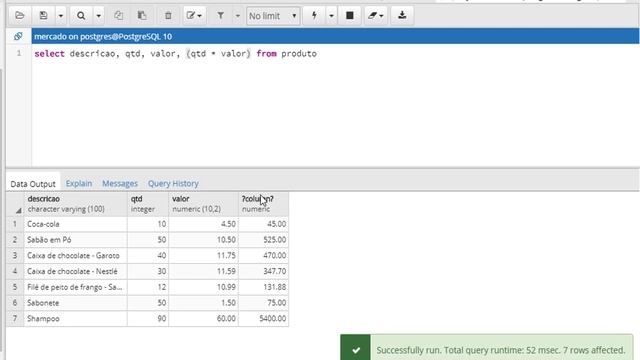The height and width of the screenshot is (360, 640).
Task: Click the green checkmark success icon
Action: tap(356, 350)
